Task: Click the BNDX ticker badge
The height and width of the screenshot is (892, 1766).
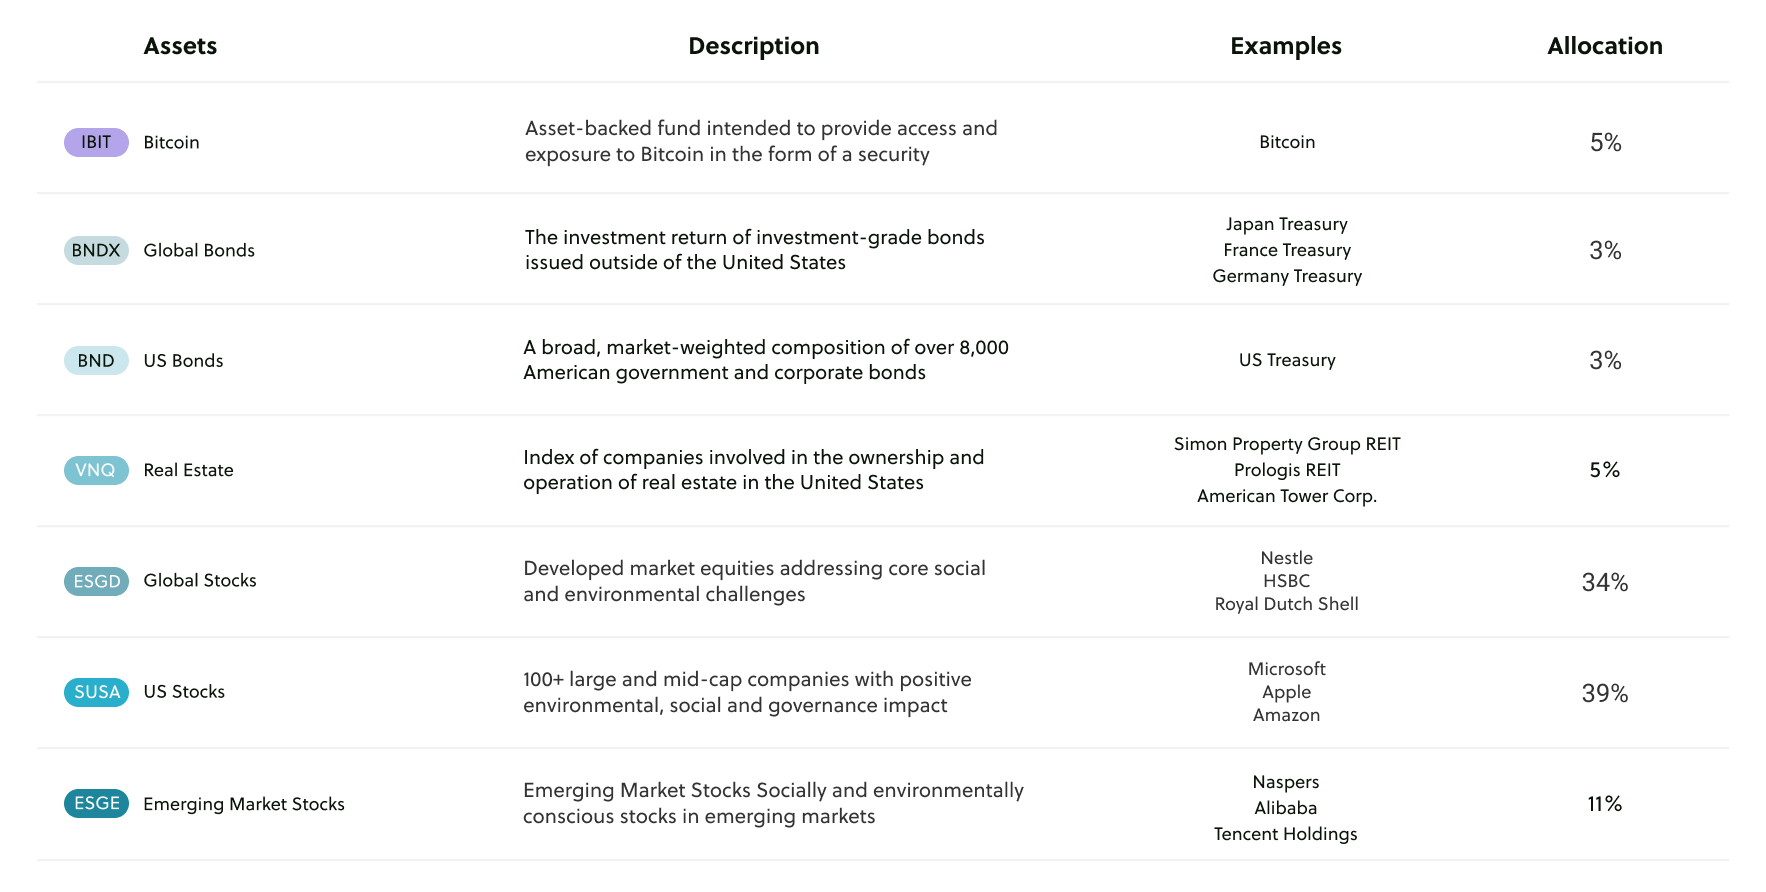Action: tap(96, 250)
